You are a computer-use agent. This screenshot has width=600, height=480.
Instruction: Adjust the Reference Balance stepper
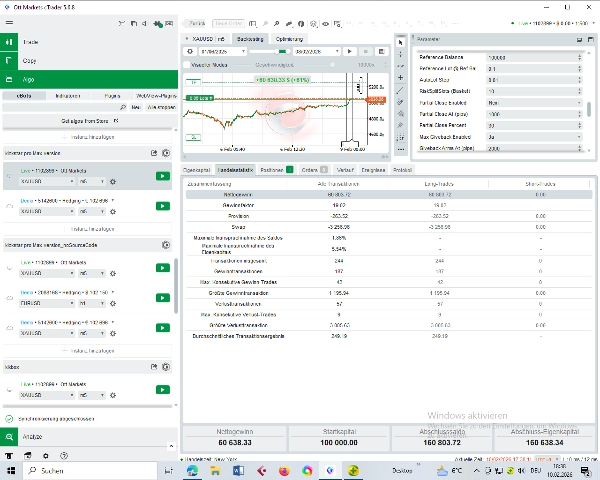point(579,57)
